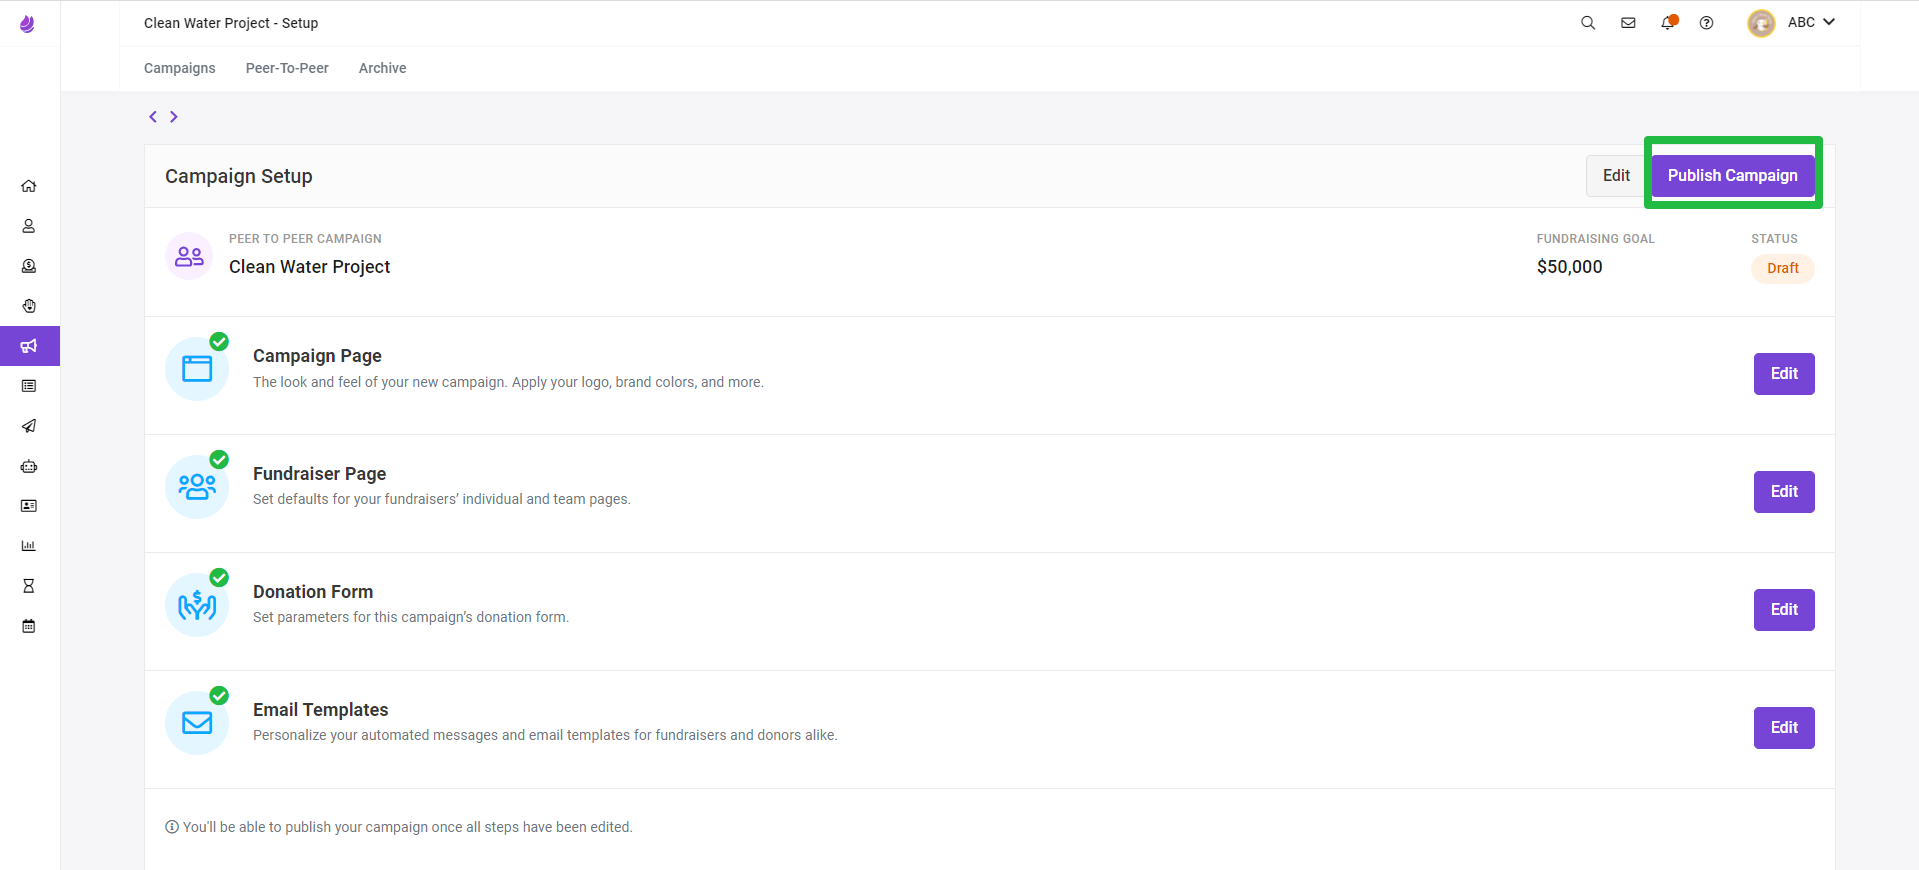Open notifications bell icon
The image size is (1919, 870).
coord(1668,22)
